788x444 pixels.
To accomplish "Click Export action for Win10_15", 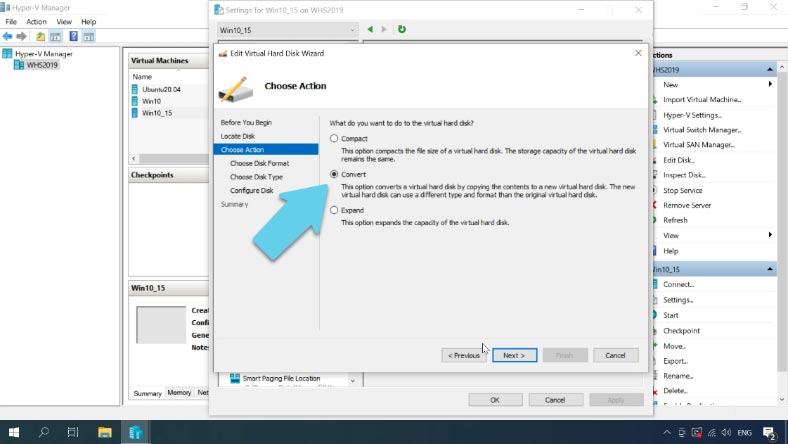I will coord(675,361).
